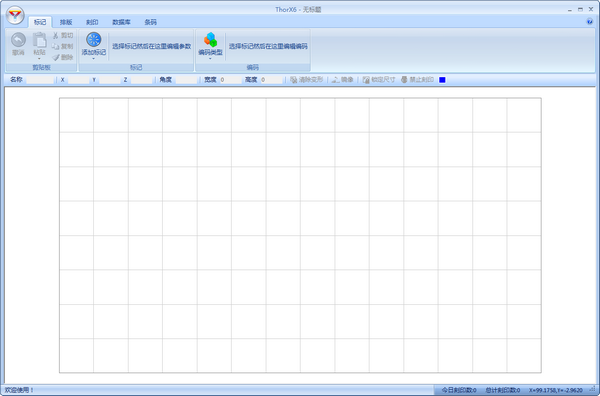Toggle 禁止刻印 disable marking option
Image resolution: width=600 pixels, height=396 pixels.
[417, 80]
